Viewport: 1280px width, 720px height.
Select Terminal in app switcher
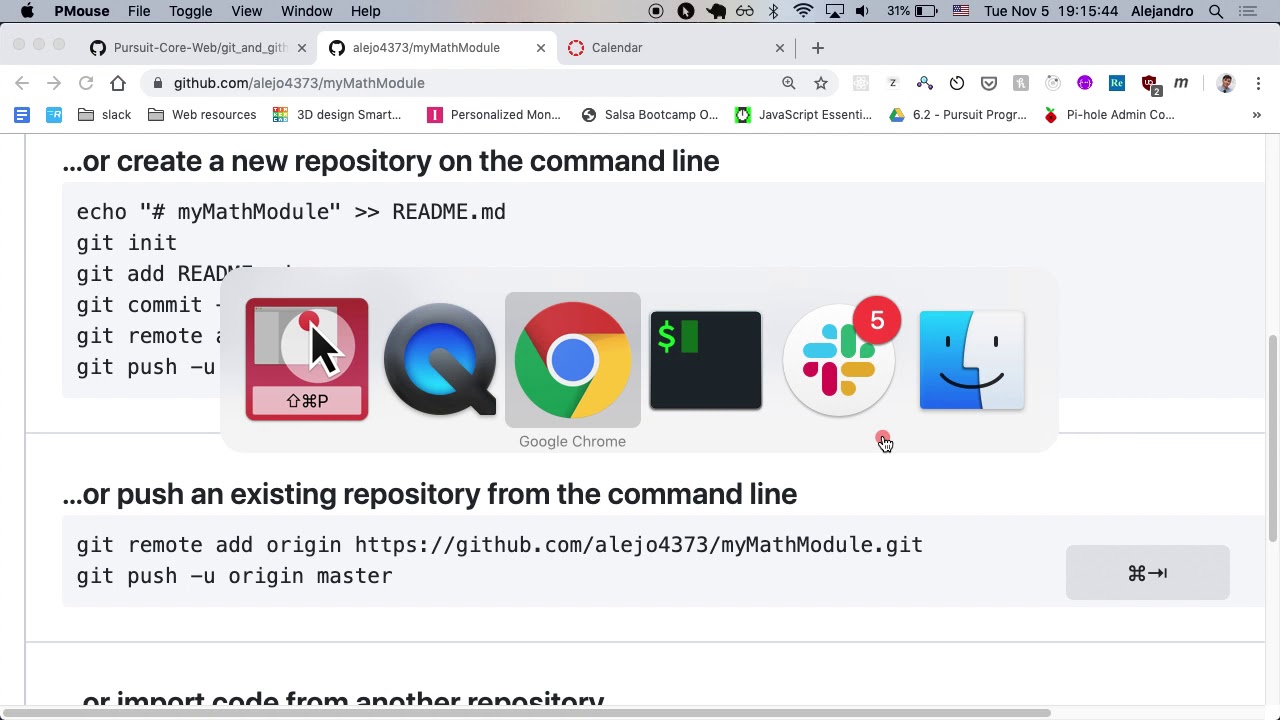[706, 360]
